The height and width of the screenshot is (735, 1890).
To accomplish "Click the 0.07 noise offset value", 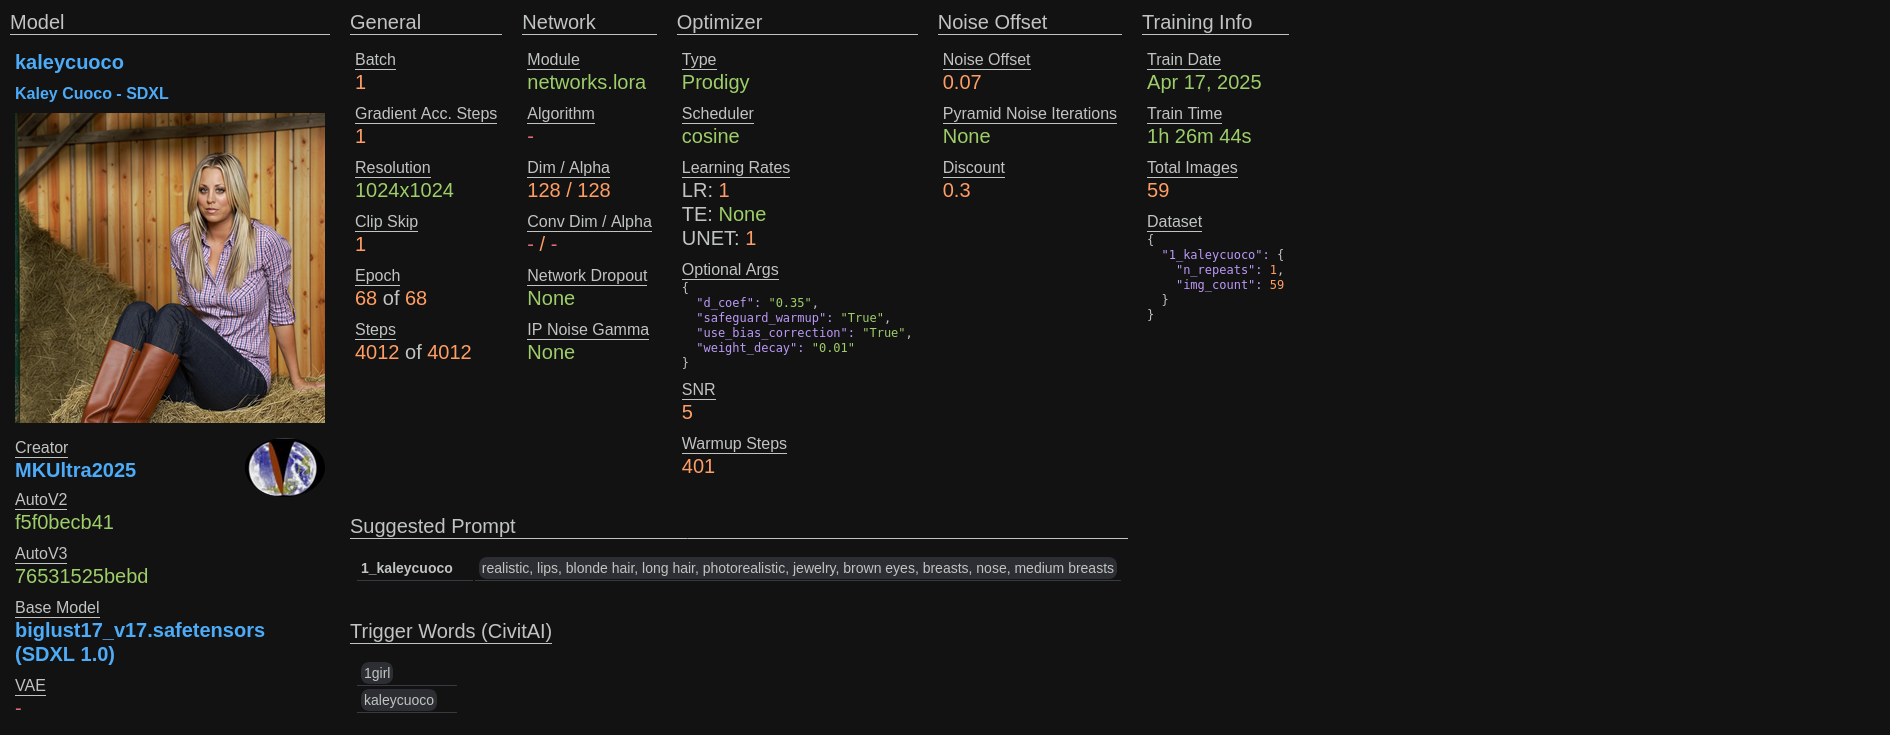I will [962, 82].
